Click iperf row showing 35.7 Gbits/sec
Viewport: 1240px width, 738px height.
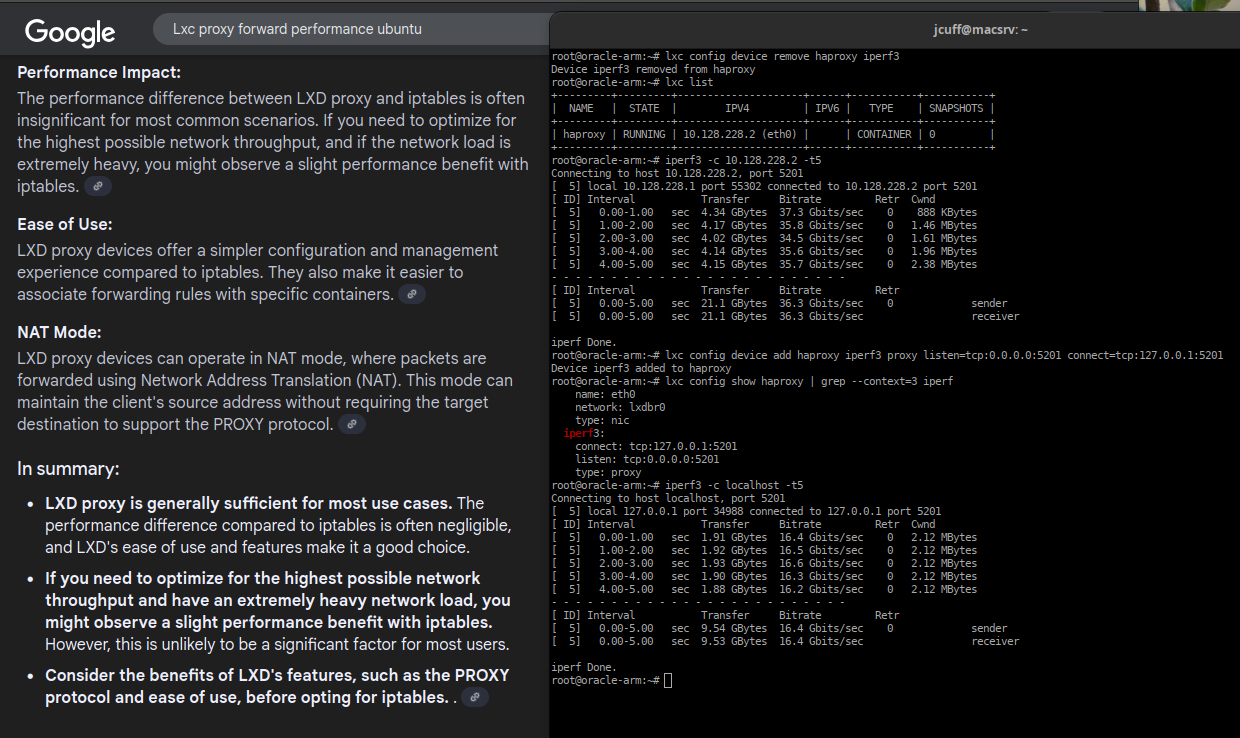tap(764, 264)
